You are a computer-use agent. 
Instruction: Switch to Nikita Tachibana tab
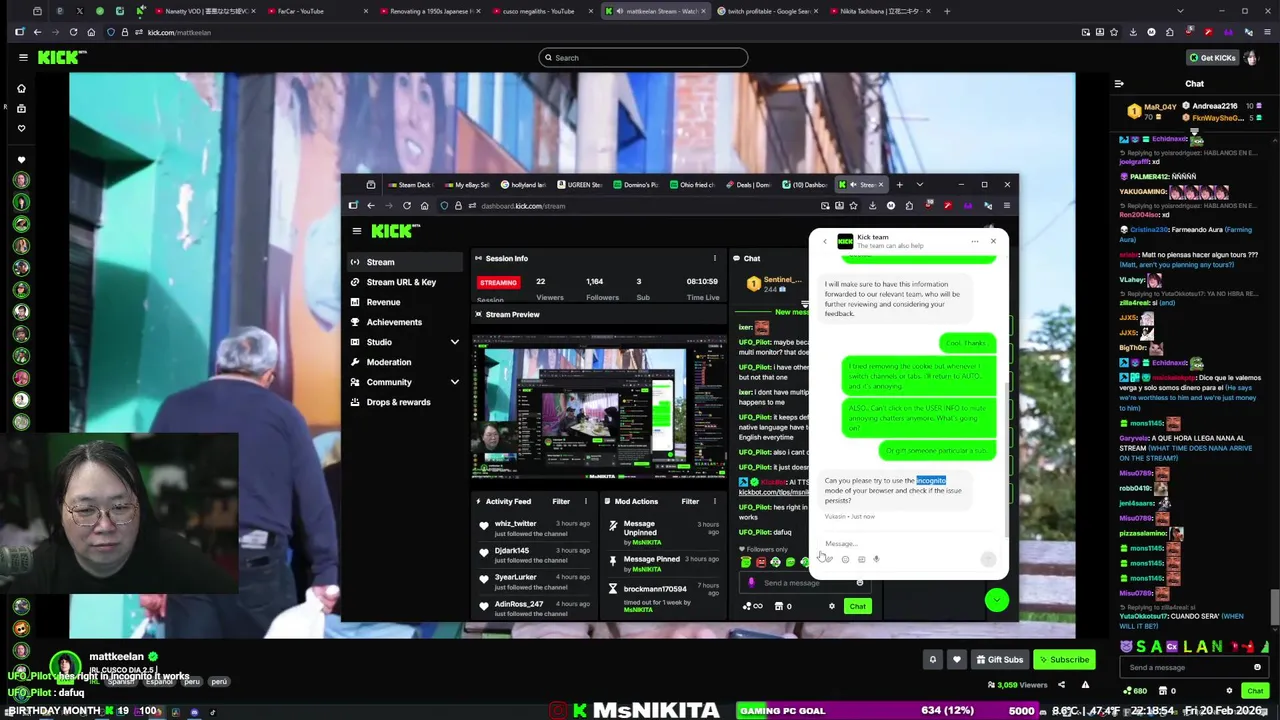tap(880, 11)
